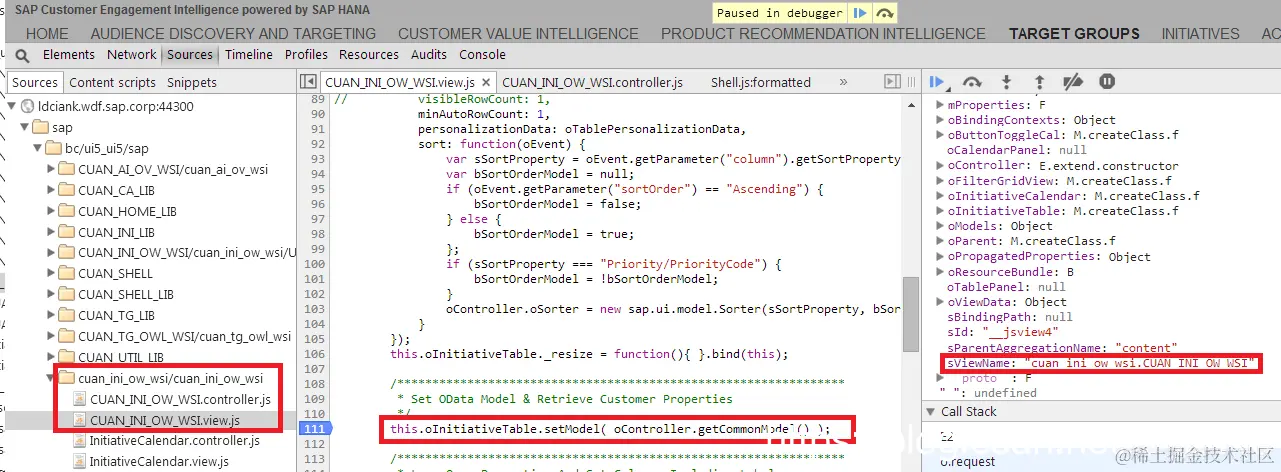Image resolution: width=1281 pixels, height=472 pixels.
Task: Click the ldciank.wdf.sap.corp domain globe icon
Action: pos(27,107)
